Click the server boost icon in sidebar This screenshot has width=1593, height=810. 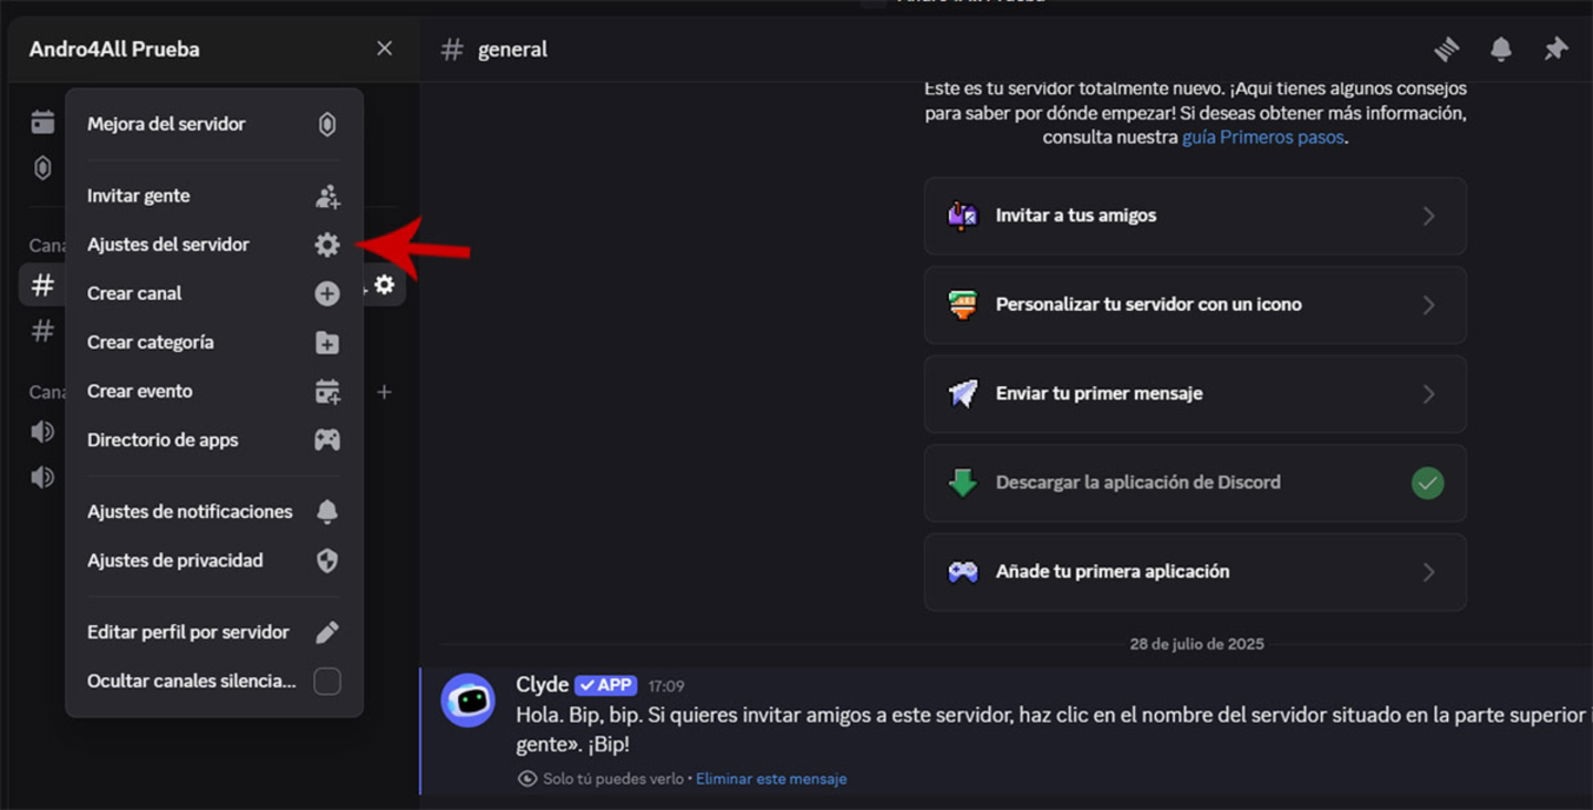(x=42, y=168)
